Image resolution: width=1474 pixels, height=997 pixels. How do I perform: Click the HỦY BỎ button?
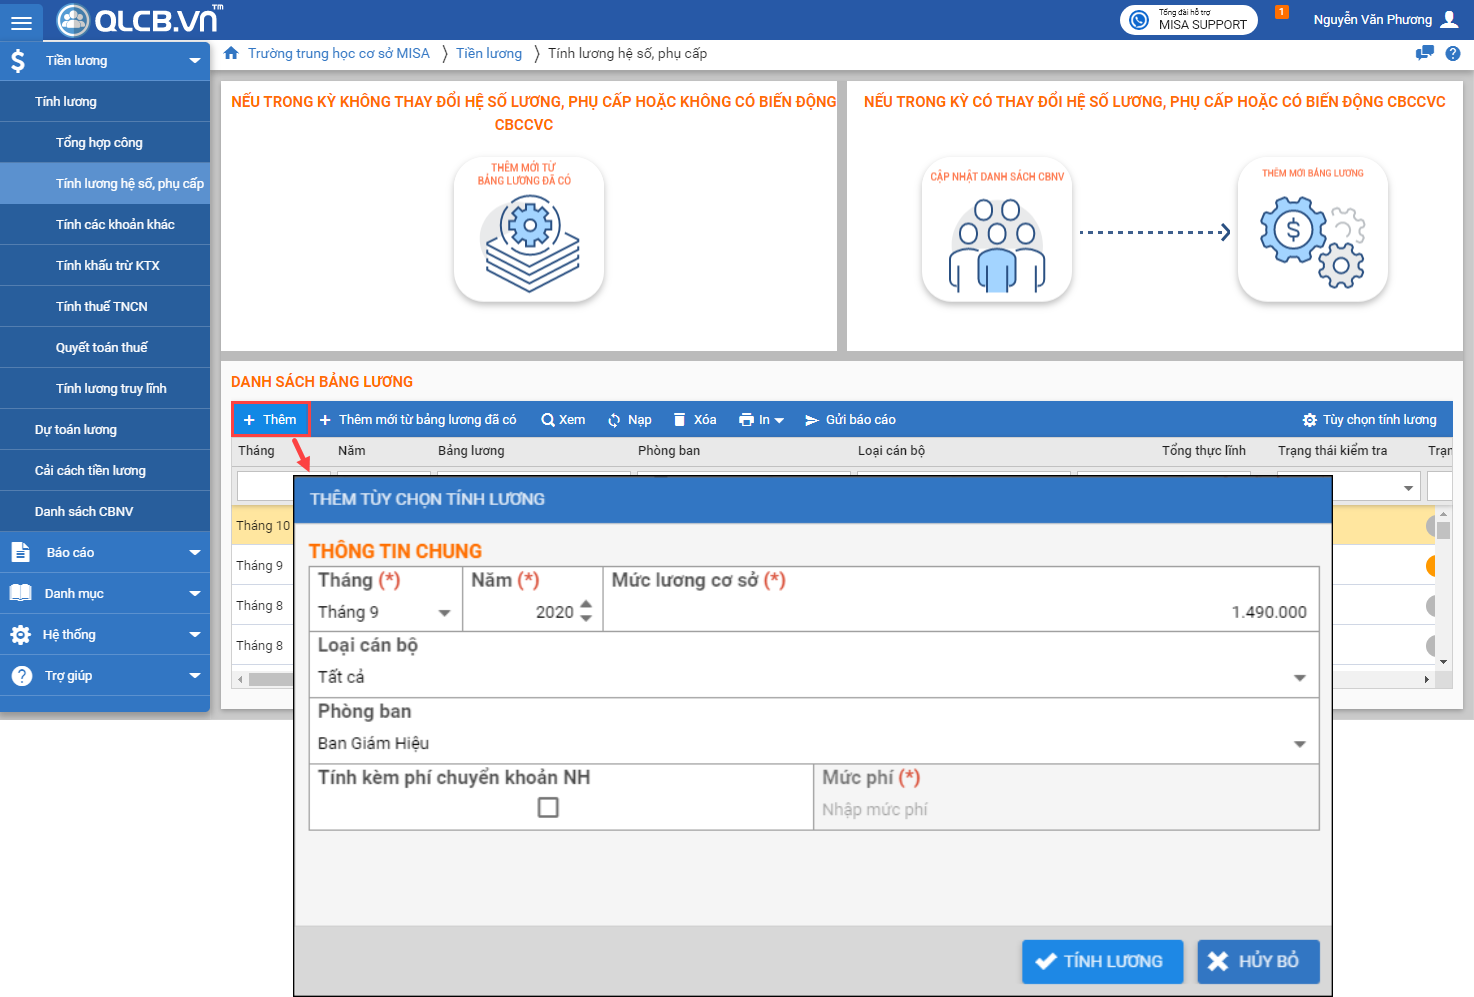pos(1258,961)
